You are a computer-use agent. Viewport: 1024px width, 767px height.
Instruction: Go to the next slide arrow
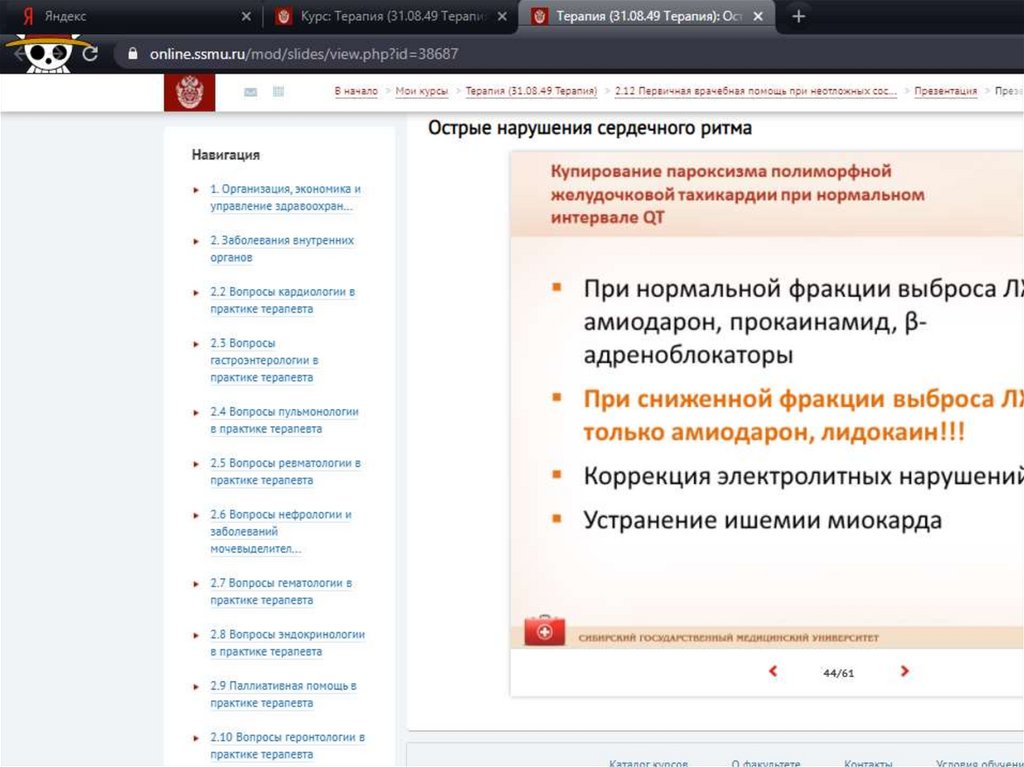click(904, 671)
